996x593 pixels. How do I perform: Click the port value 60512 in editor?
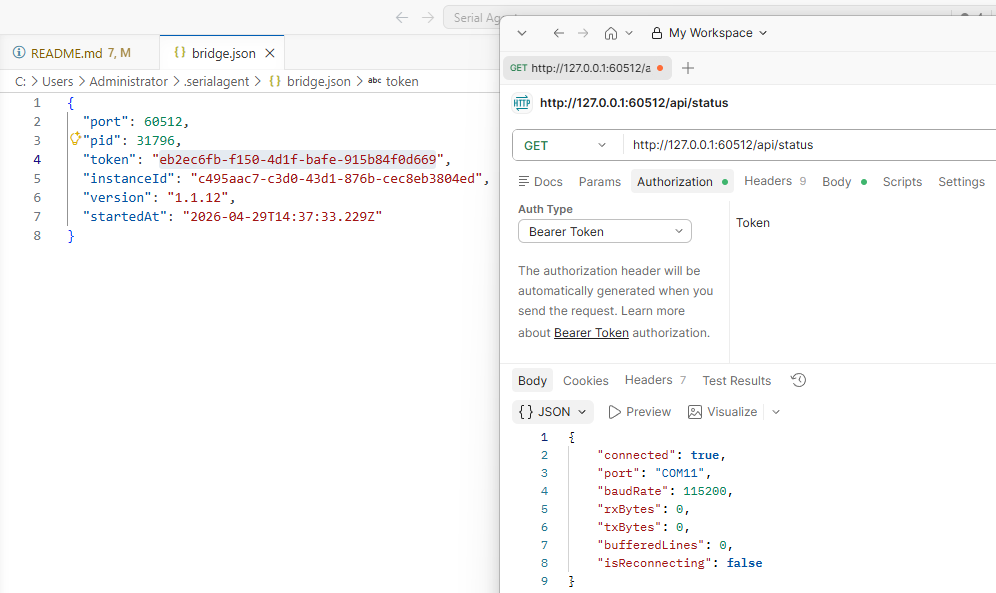click(x=163, y=121)
